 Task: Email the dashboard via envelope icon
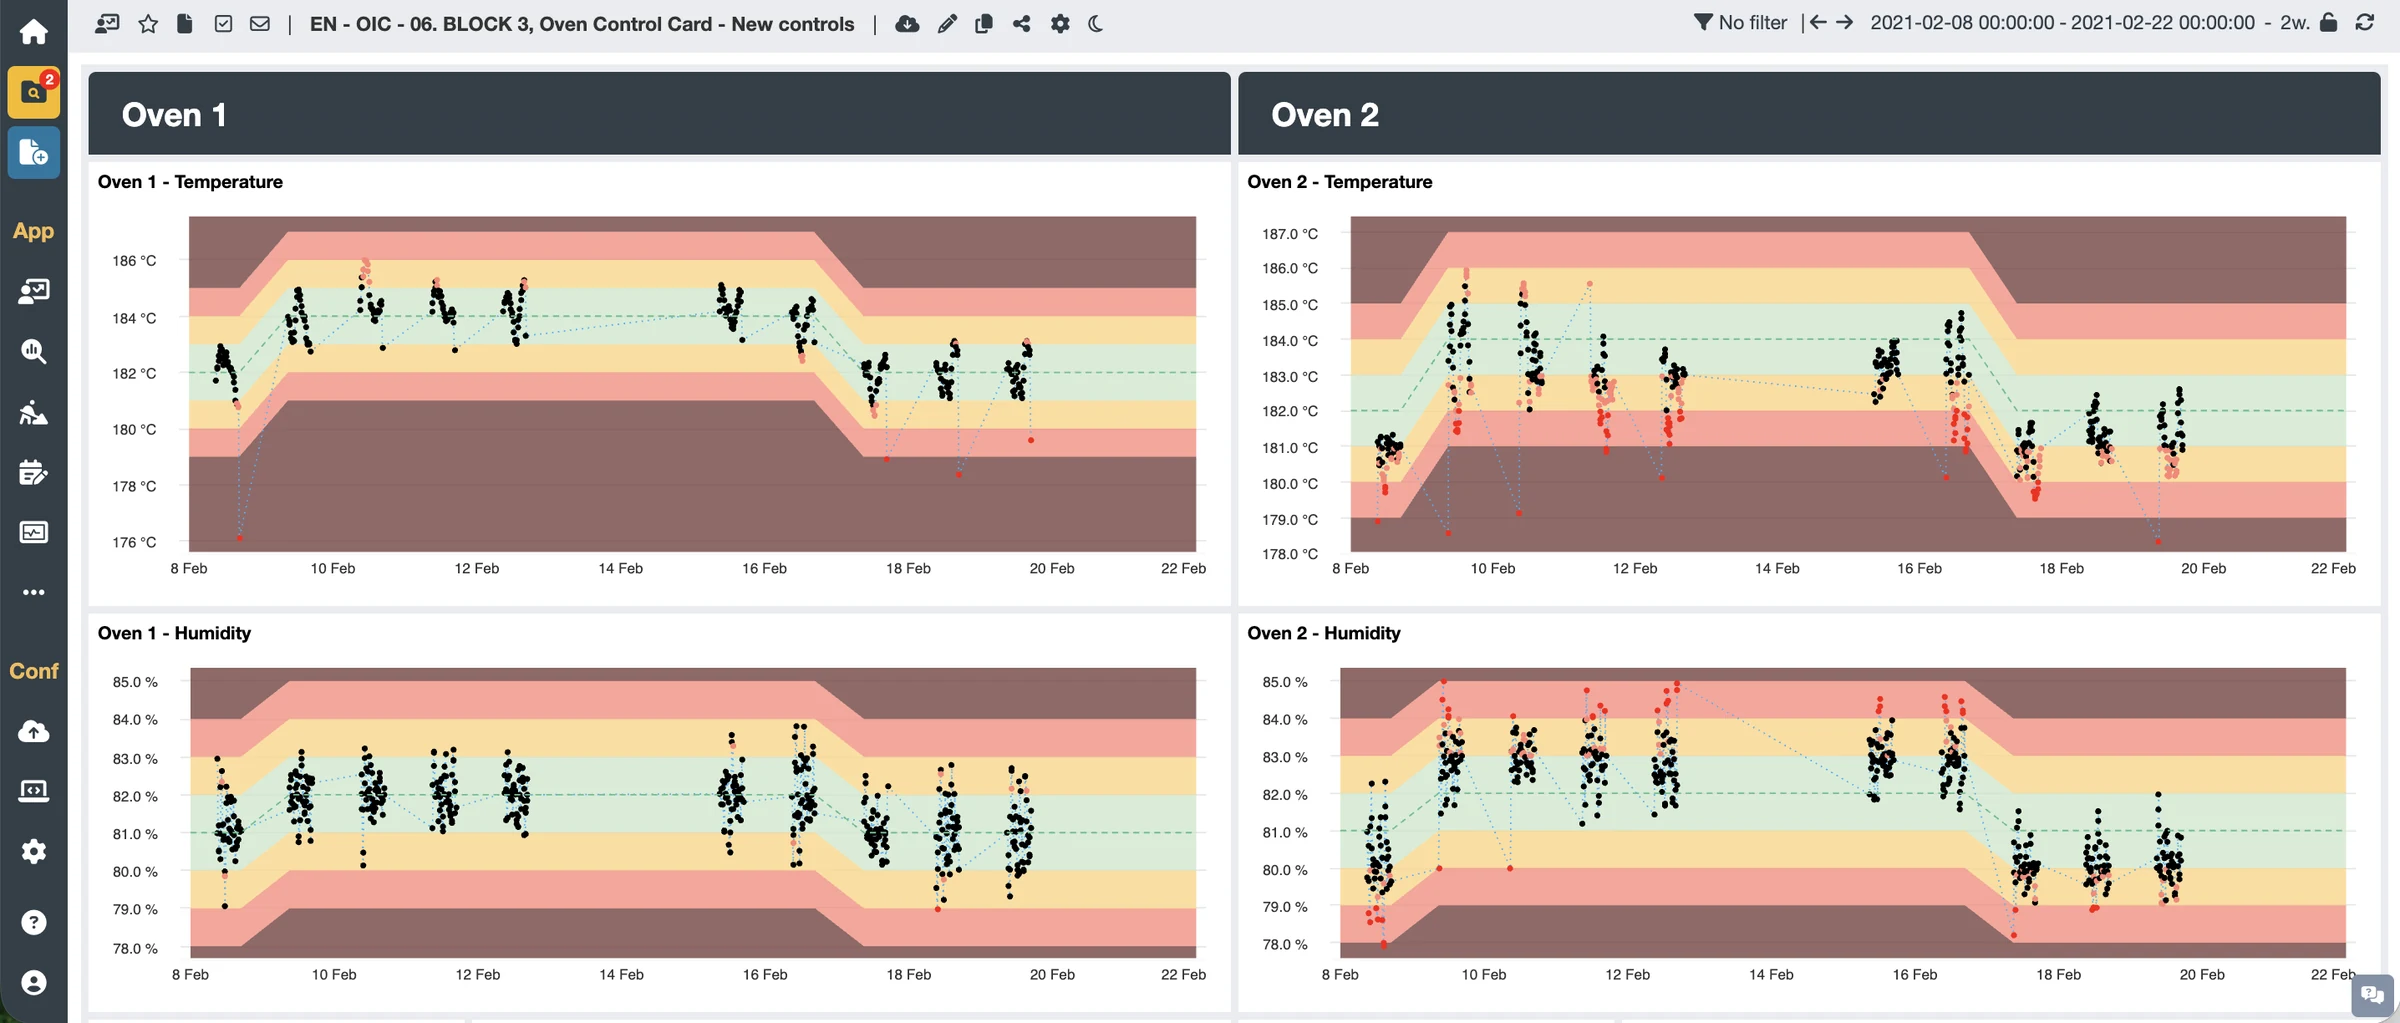coord(260,23)
